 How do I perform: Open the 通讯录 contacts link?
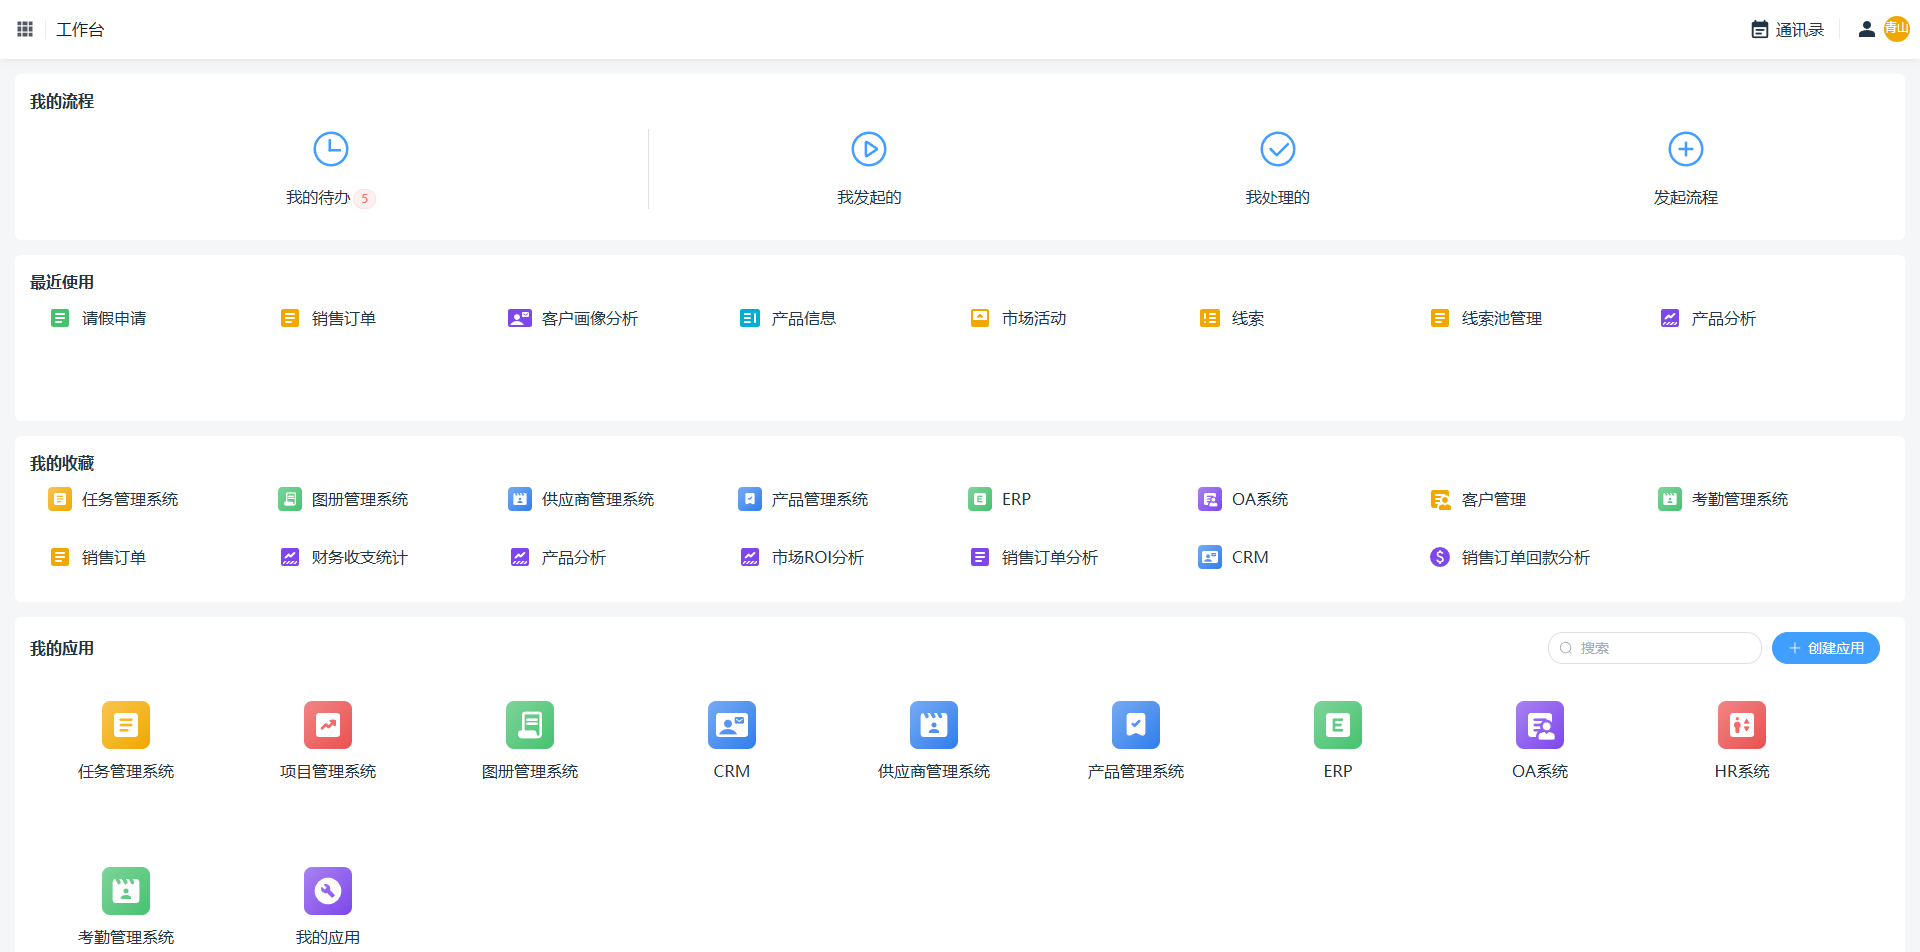pos(1788,30)
